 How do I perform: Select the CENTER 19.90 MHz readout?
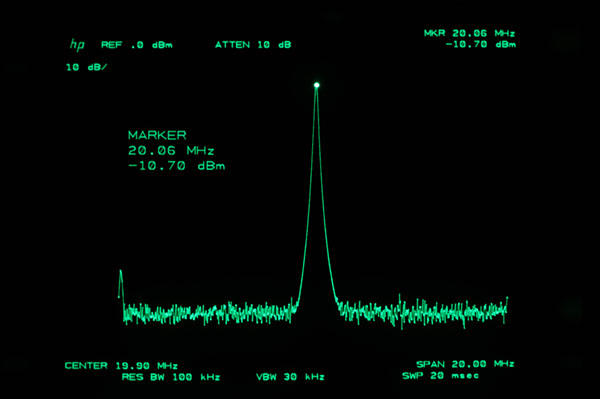tap(121, 366)
